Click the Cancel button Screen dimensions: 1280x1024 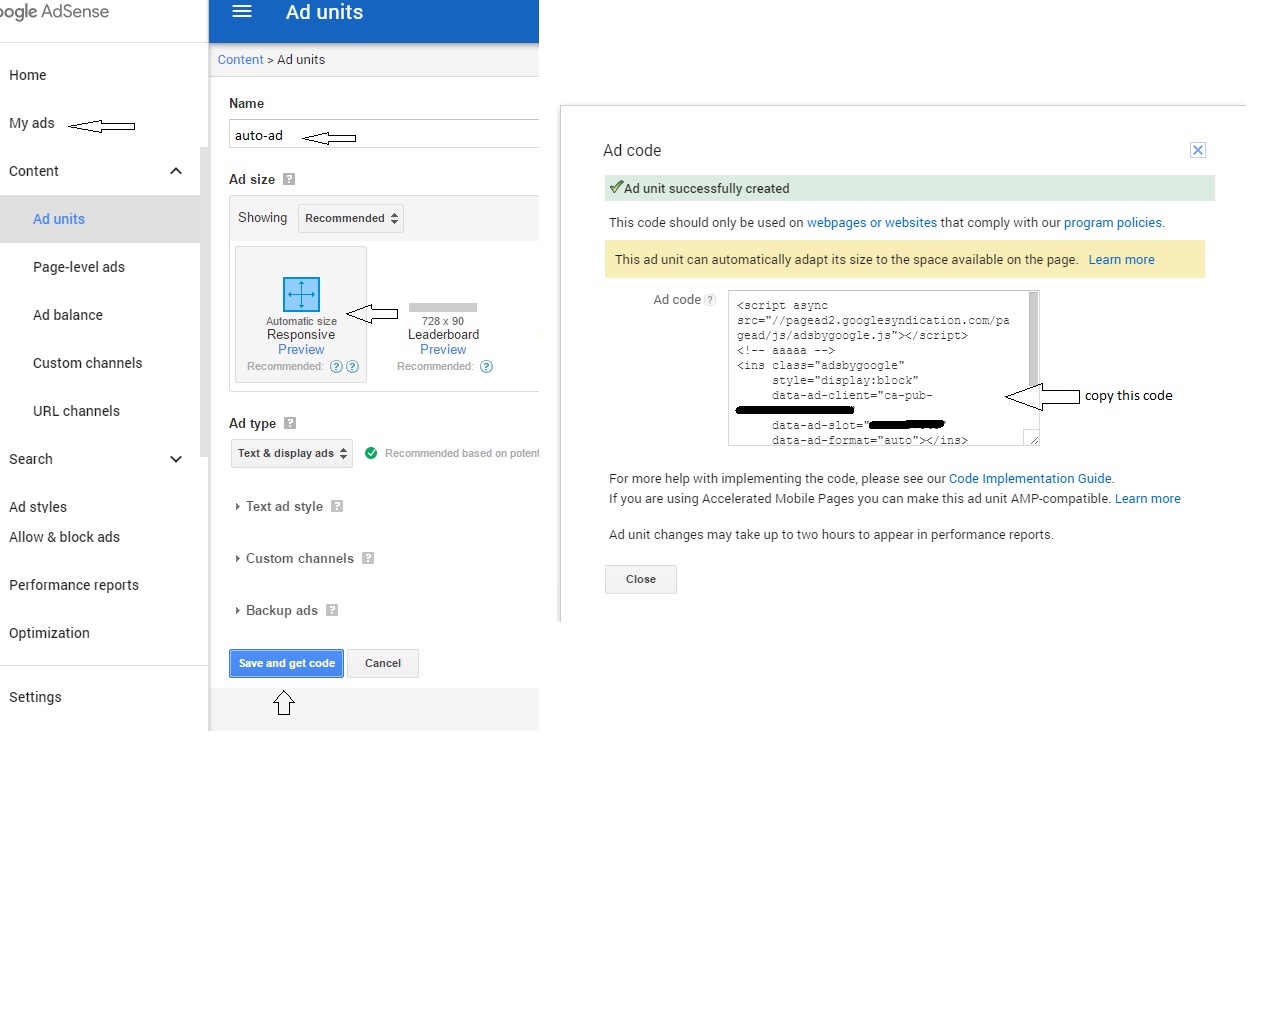[383, 663]
